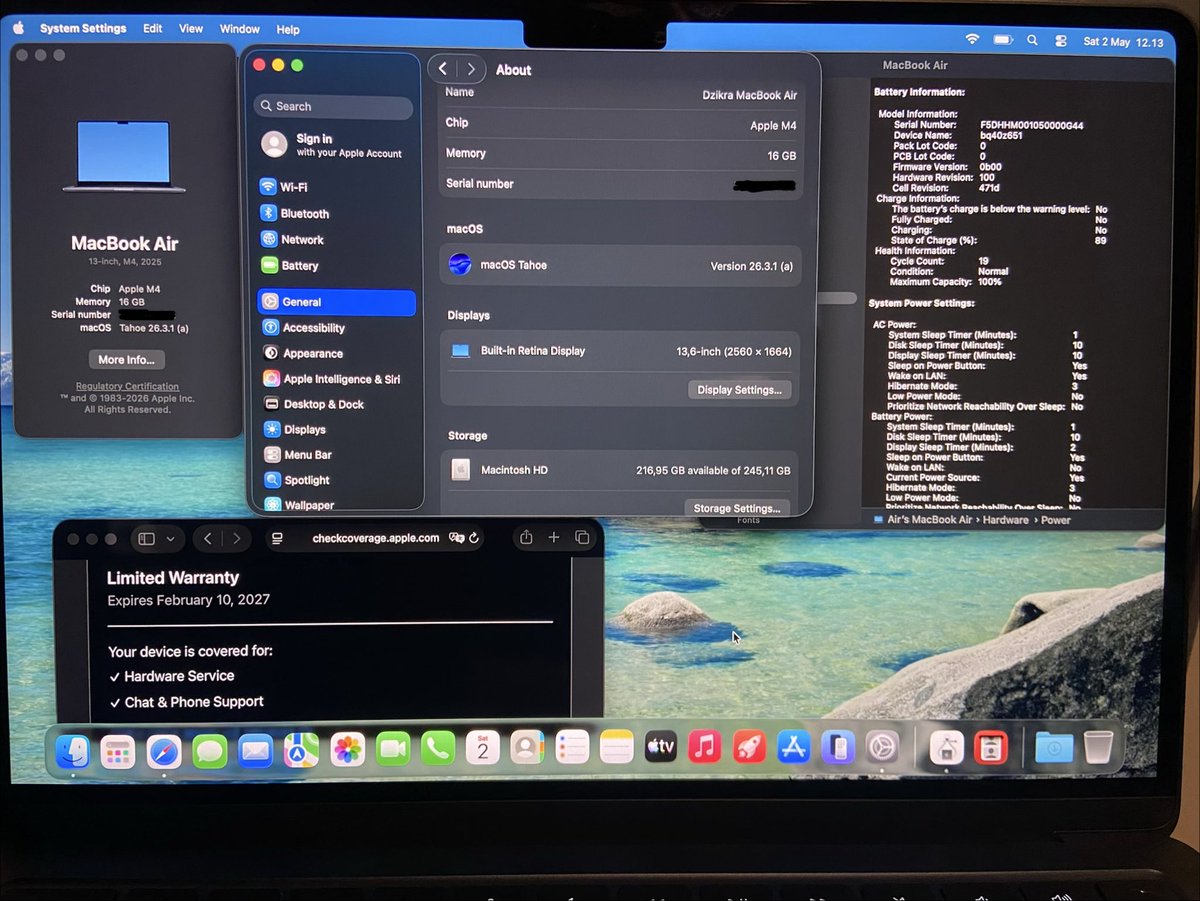
Task: Open Safari page menu icon left of URL
Action: click(278, 538)
